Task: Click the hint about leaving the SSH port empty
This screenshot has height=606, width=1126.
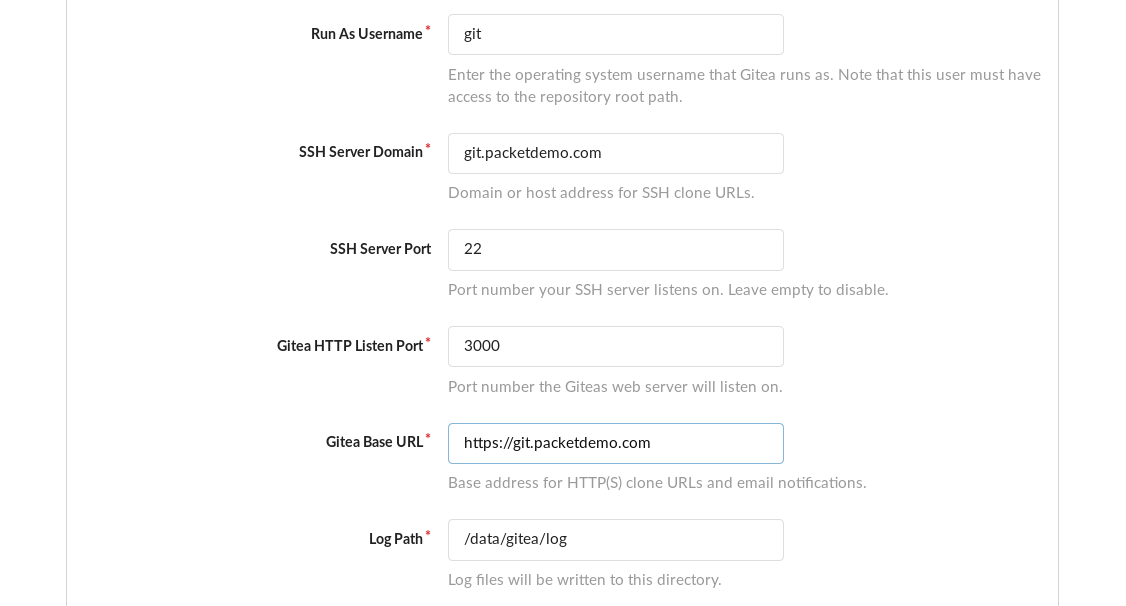Action: (668, 289)
